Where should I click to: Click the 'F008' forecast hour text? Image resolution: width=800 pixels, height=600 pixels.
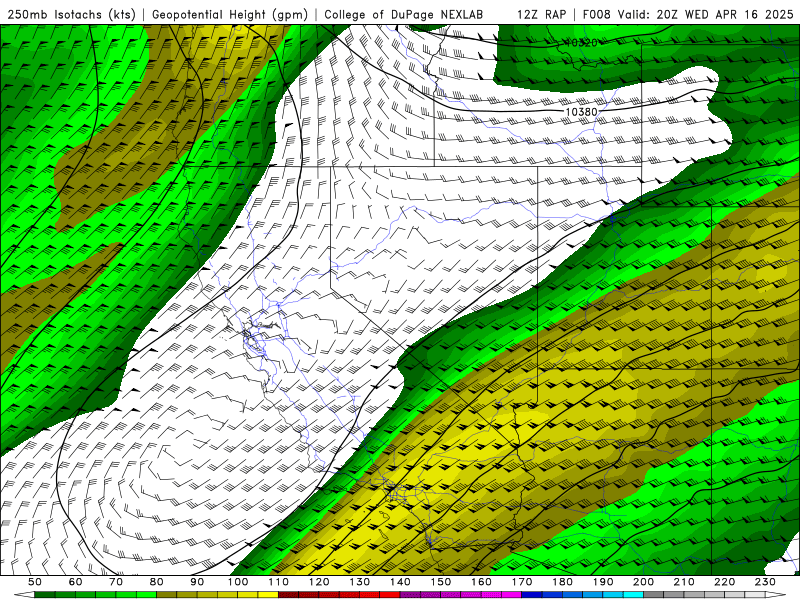click(x=598, y=14)
